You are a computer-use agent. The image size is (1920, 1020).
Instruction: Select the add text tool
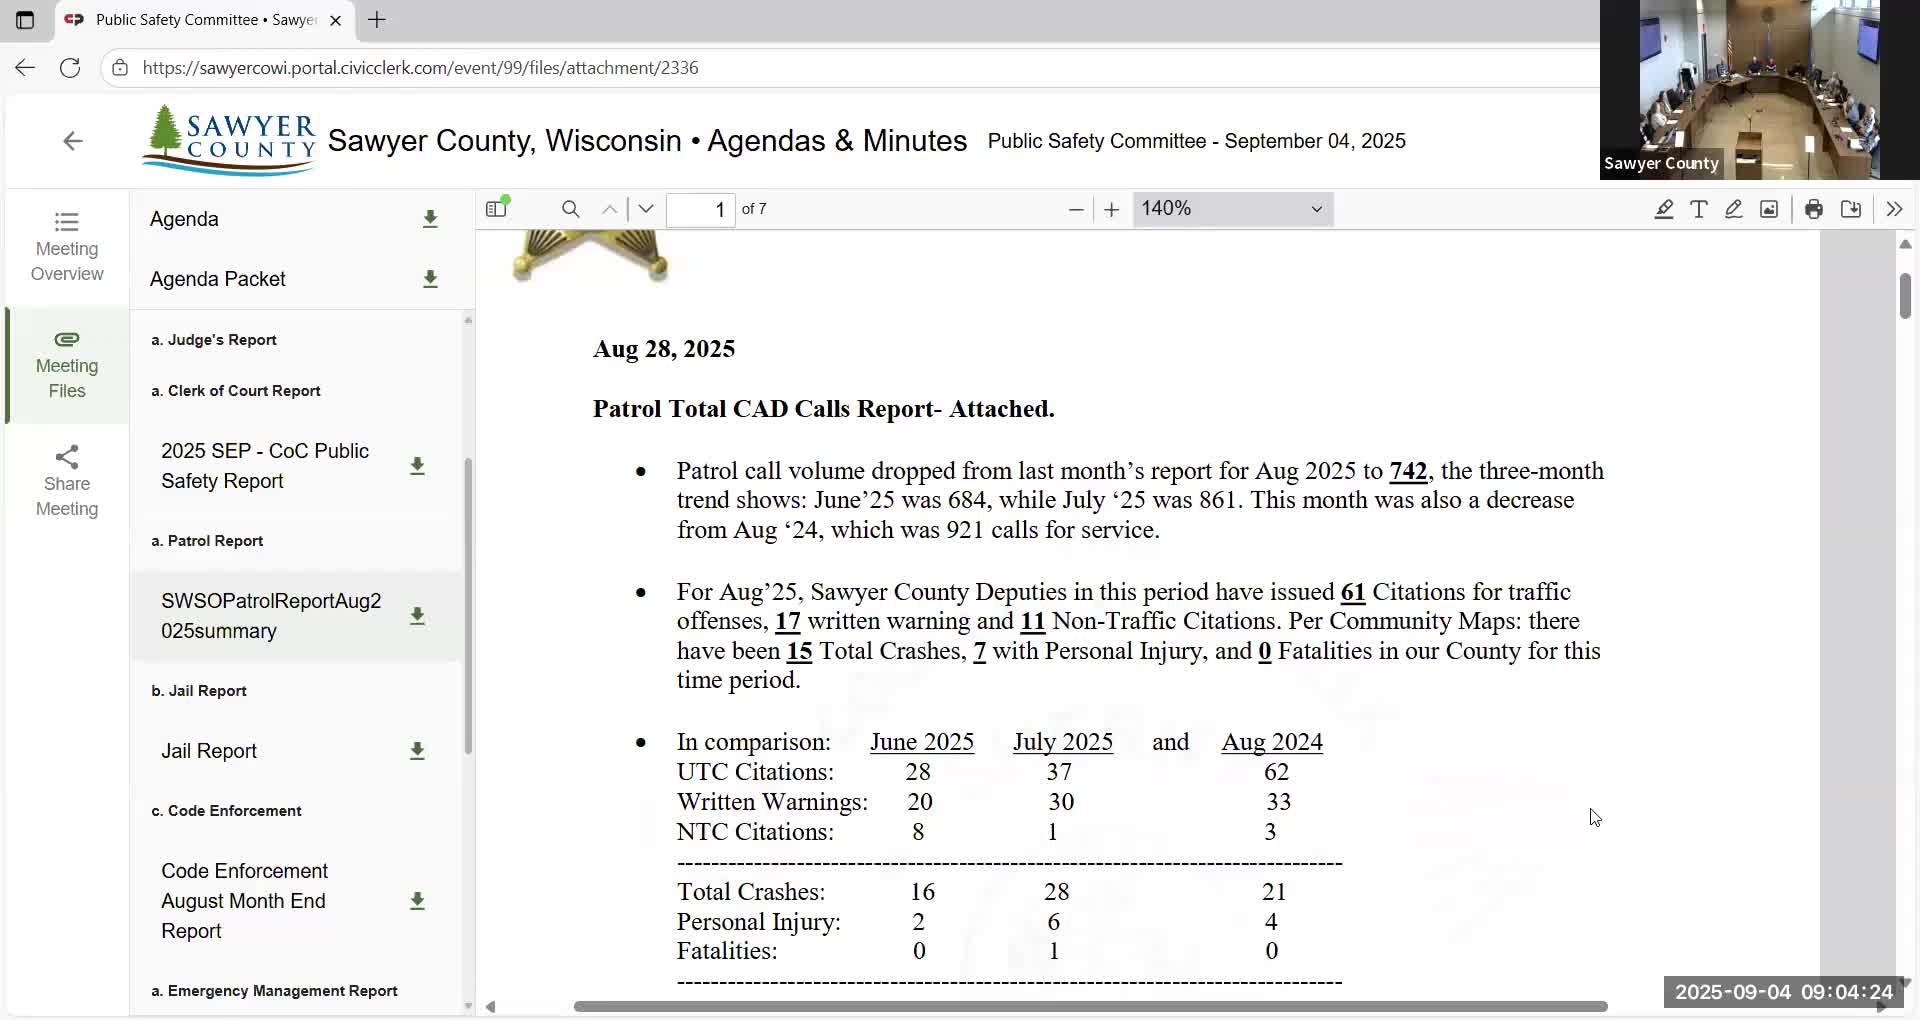coord(1699,209)
